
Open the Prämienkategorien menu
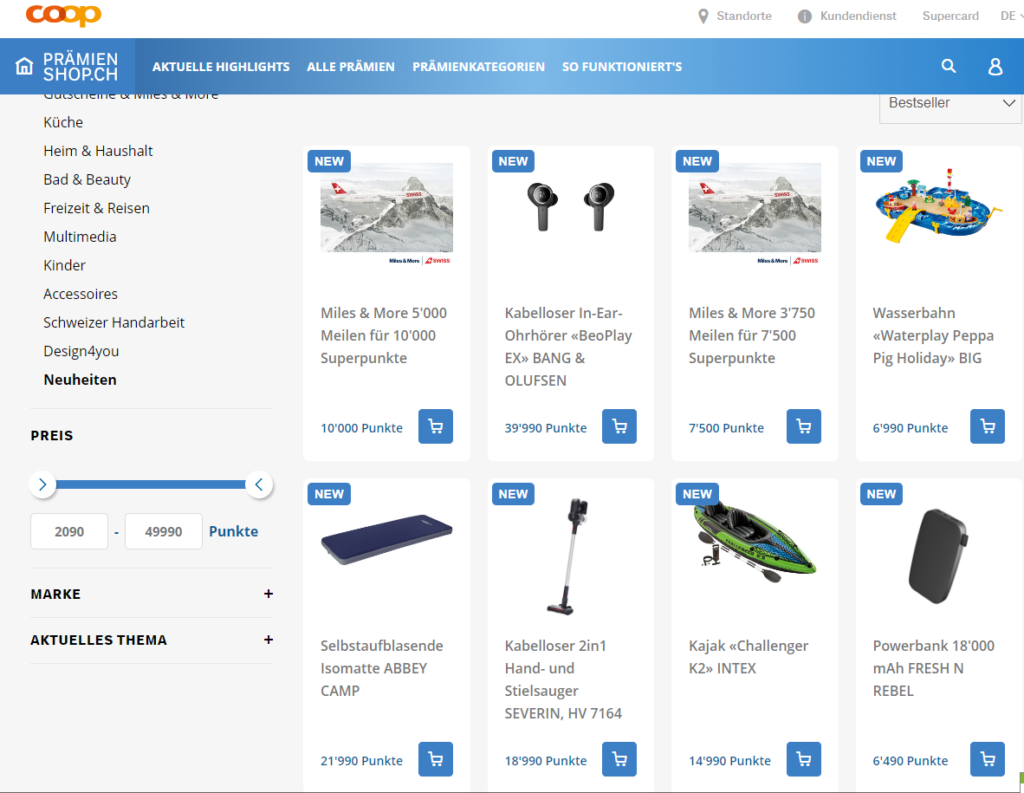(x=478, y=67)
